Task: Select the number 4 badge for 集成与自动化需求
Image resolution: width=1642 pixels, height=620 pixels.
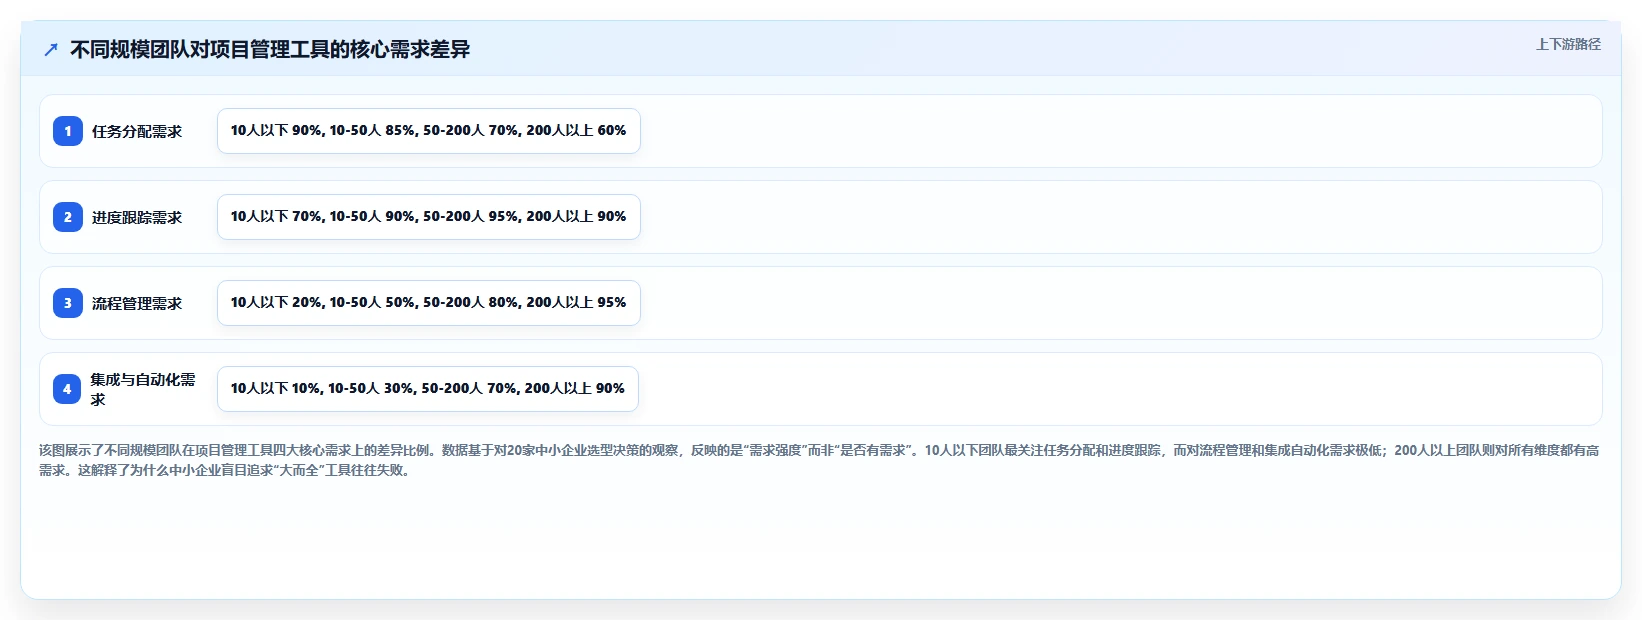Action: [67, 389]
